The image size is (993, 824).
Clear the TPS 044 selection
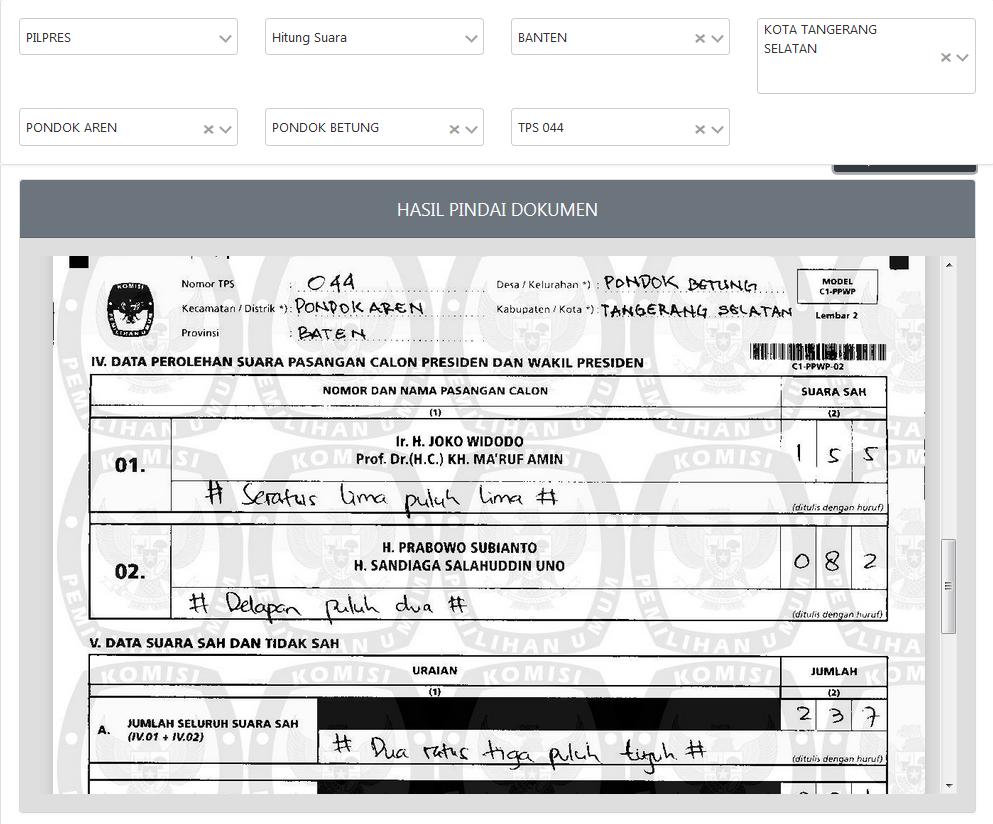(x=700, y=130)
